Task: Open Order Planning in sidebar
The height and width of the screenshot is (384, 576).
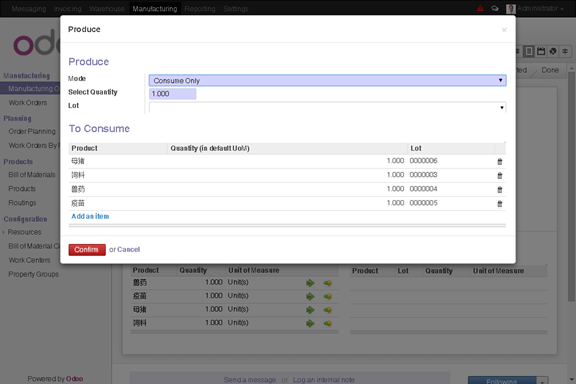Action: point(32,132)
